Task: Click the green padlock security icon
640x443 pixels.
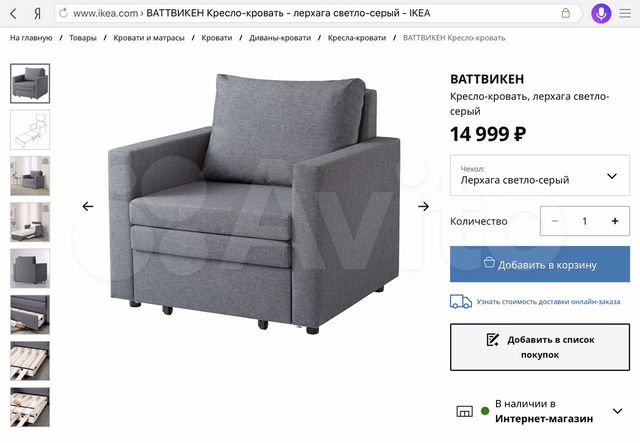Action: [x=566, y=13]
